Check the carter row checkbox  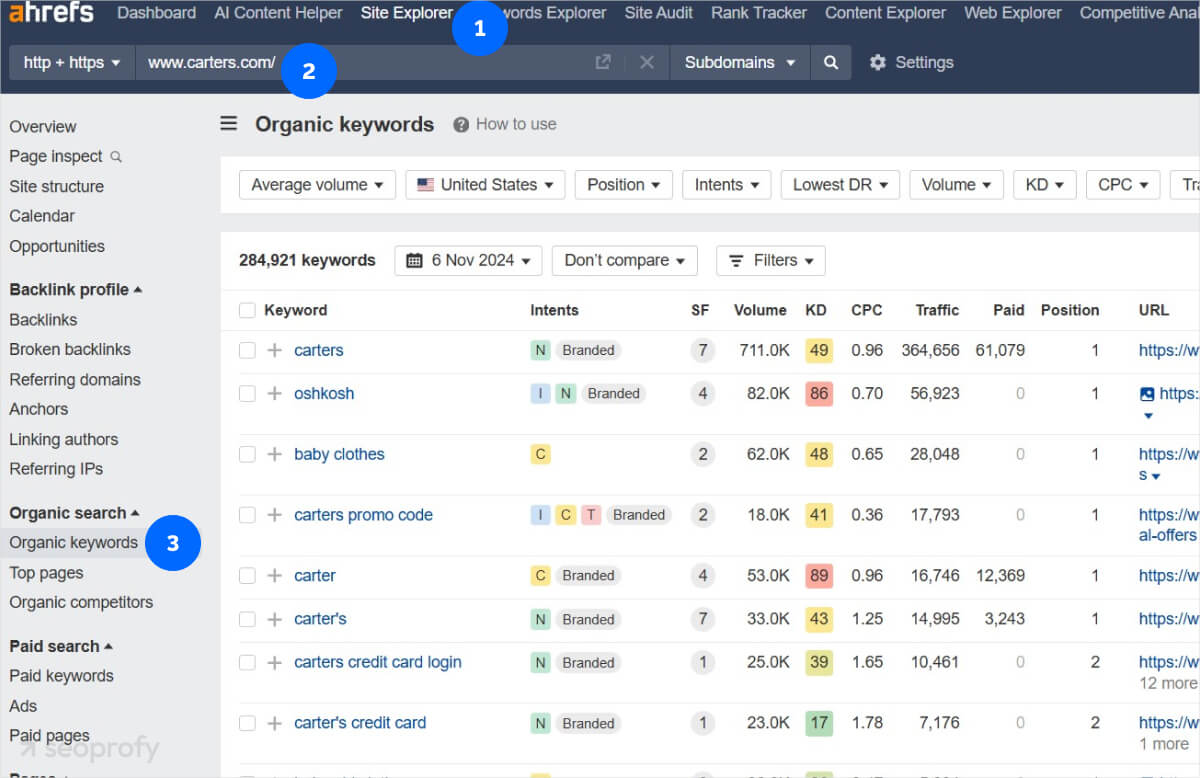click(x=247, y=575)
